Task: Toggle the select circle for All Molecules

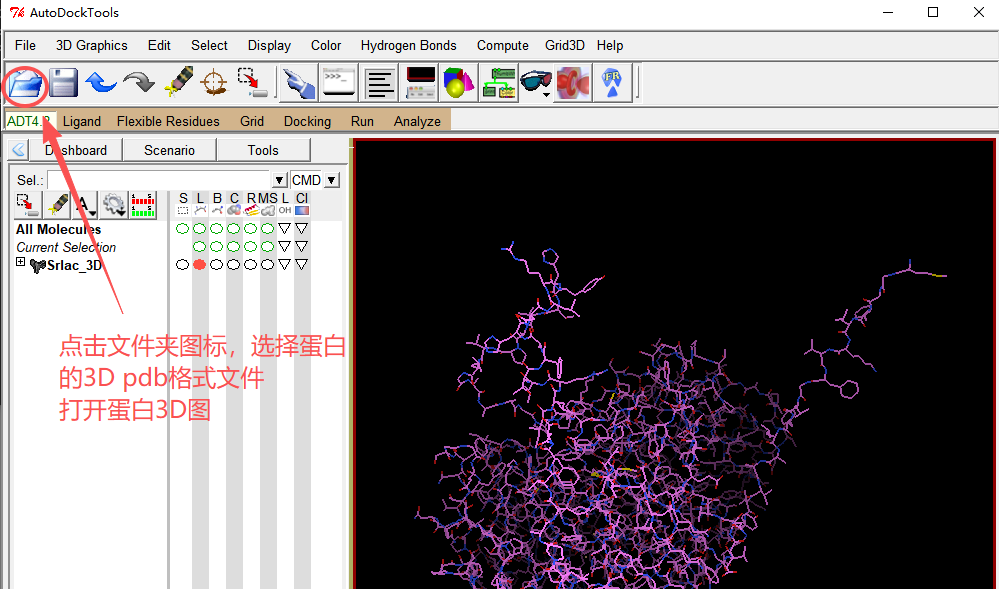Action: tap(182, 229)
